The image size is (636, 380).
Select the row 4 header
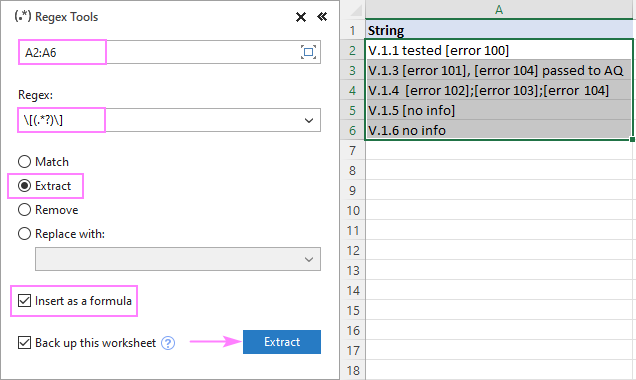click(353, 90)
